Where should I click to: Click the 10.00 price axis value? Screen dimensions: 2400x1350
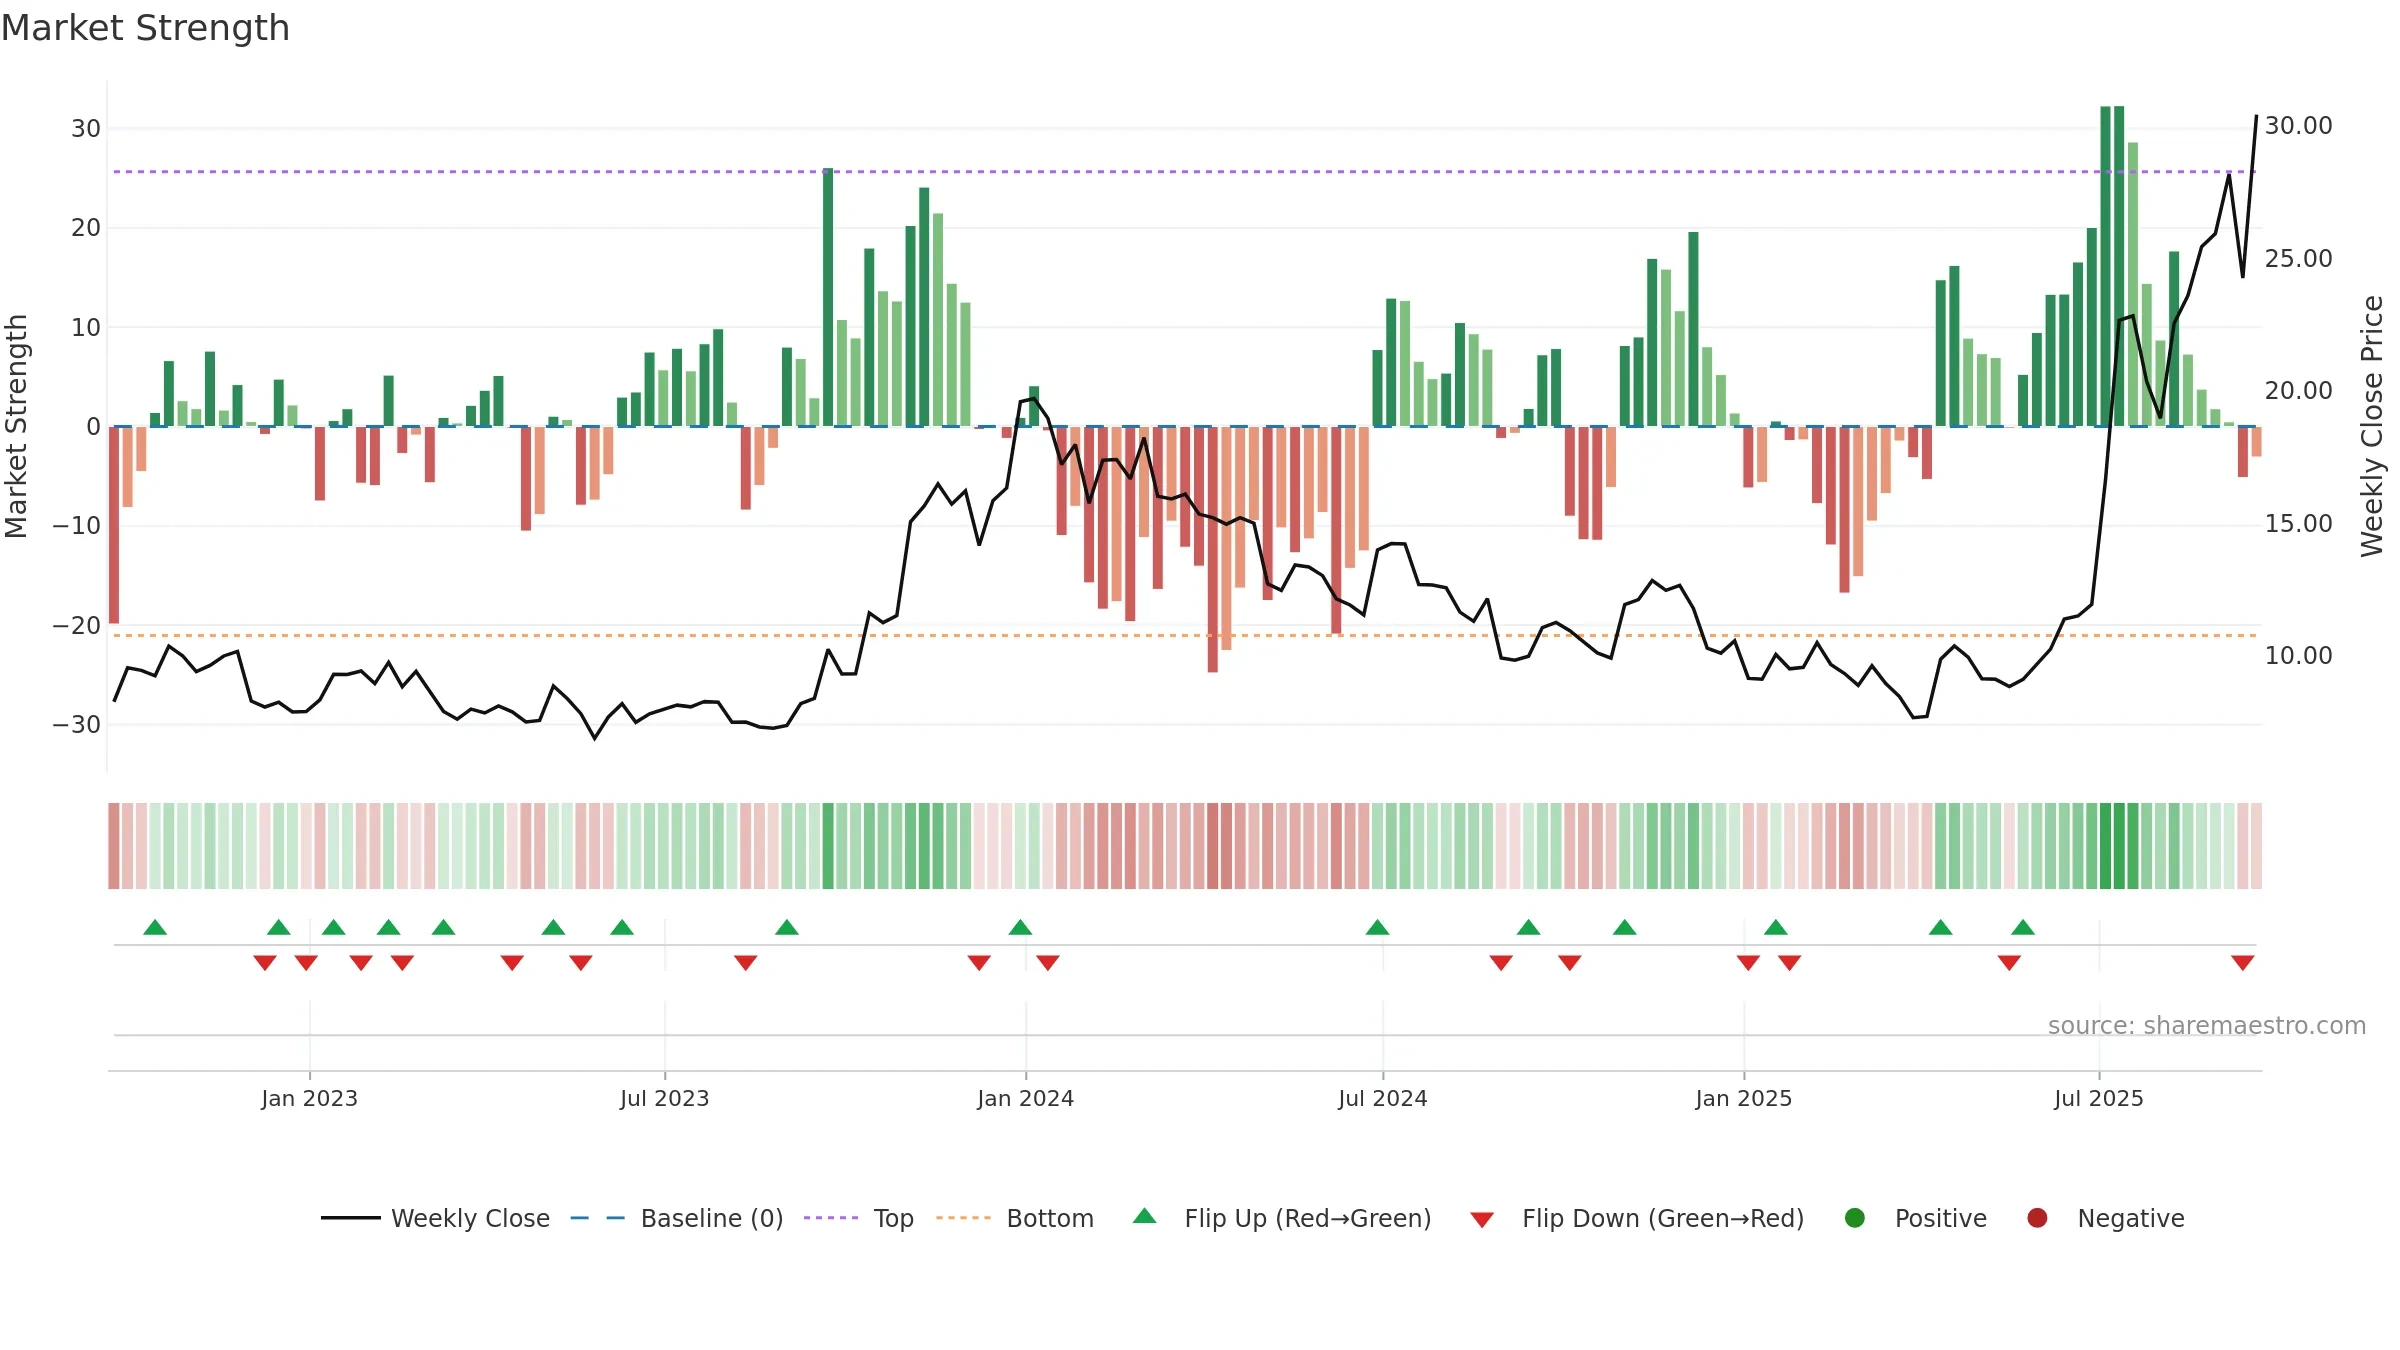pos(2298,656)
